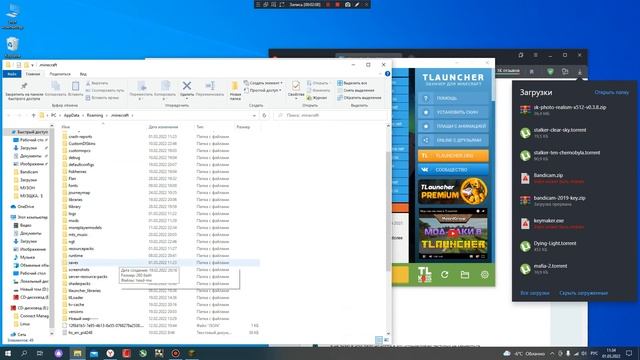Open Yandex Browser from taskbar

point(110,353)
